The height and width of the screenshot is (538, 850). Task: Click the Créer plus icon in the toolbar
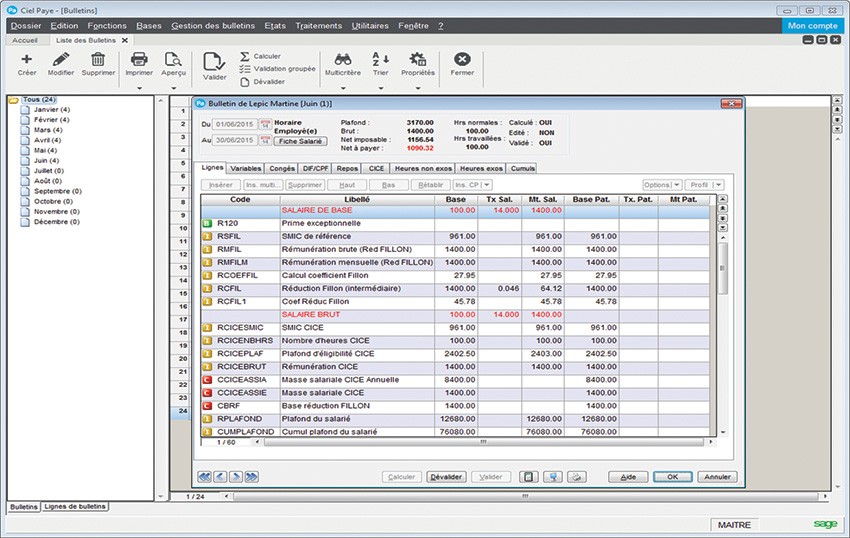[26, 60]
